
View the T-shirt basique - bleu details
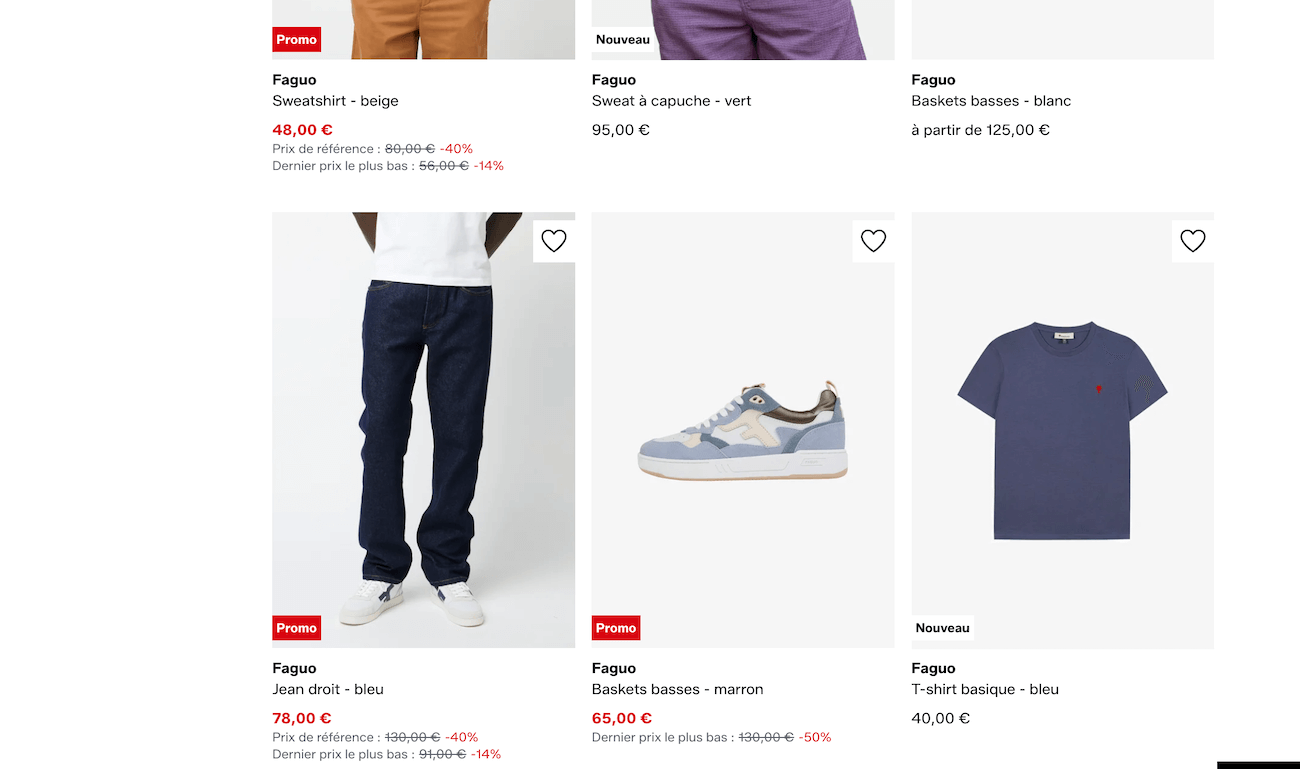985,689
